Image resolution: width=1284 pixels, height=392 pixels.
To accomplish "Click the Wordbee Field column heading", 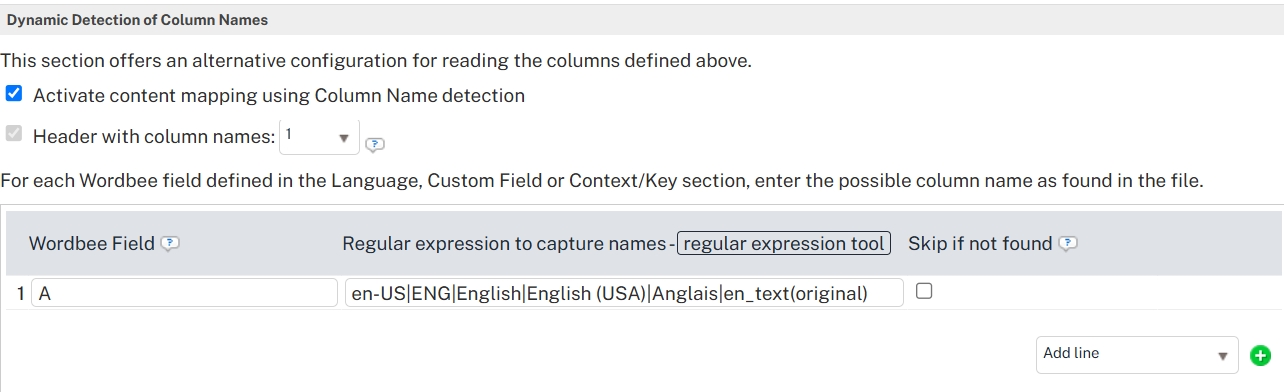I will point(92,244).
